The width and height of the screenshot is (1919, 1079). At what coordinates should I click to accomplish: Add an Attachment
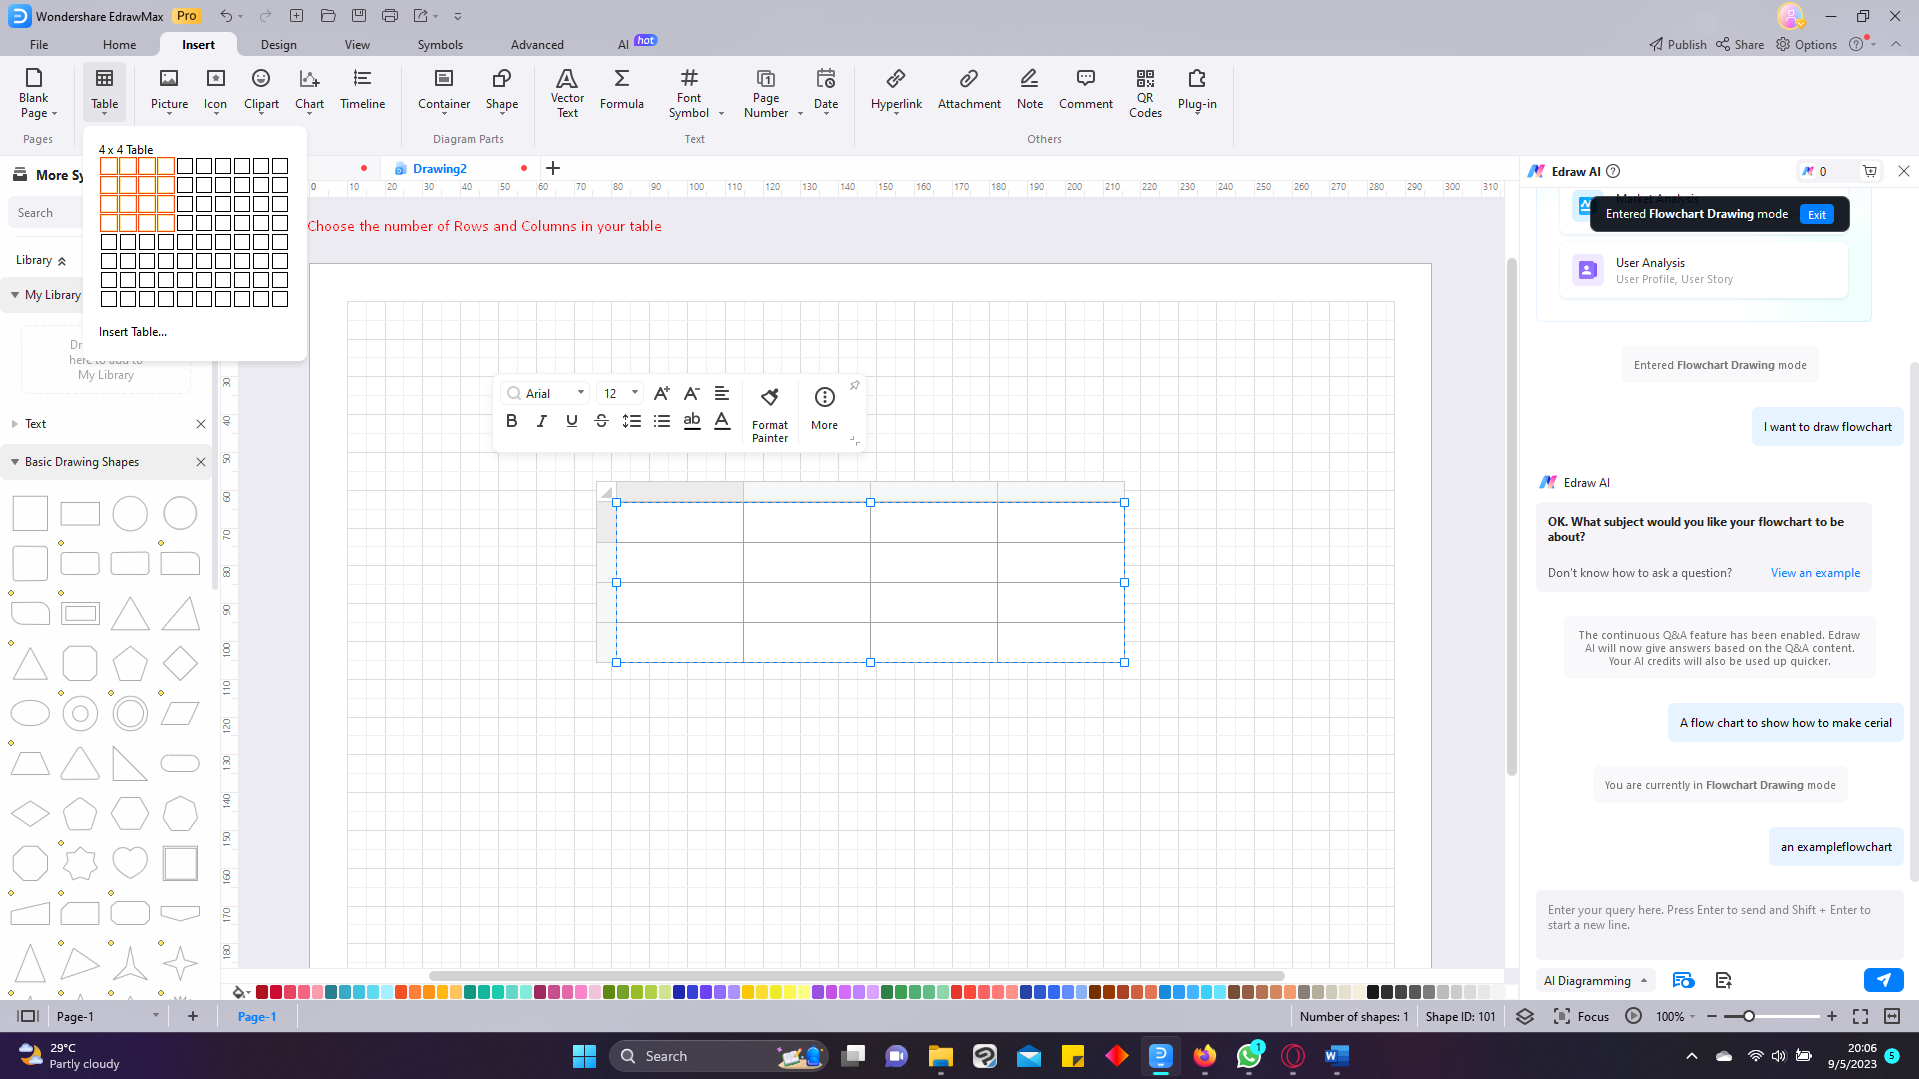[x=969, y=90]
